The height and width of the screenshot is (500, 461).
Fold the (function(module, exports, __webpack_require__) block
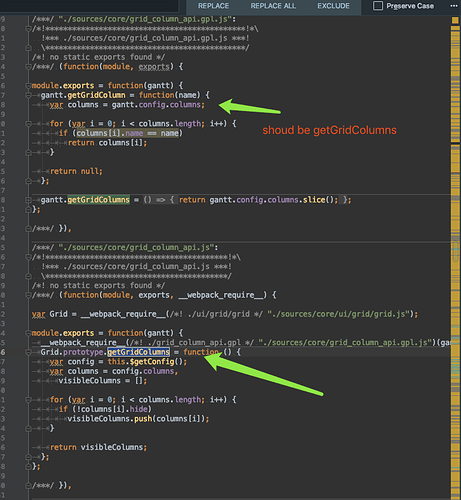pos(28,295)
